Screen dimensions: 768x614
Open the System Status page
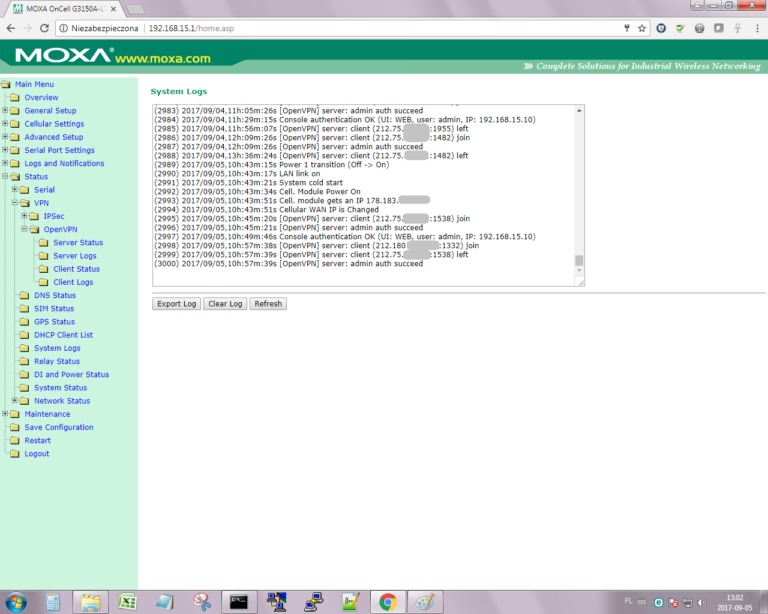(60, 388)
